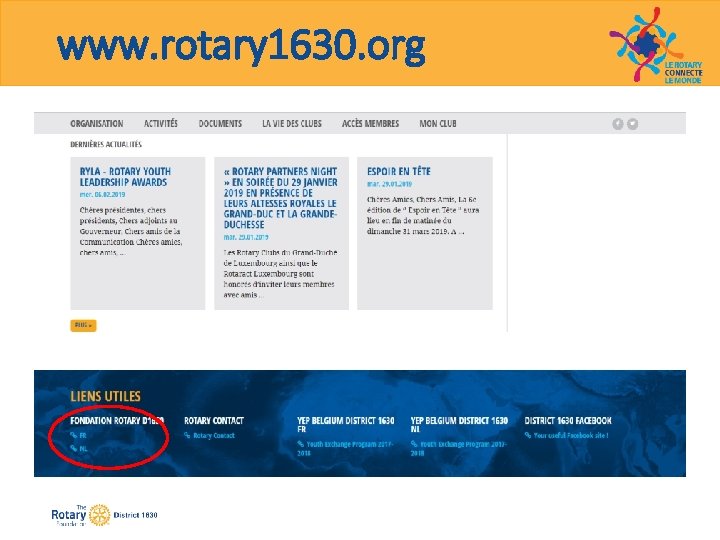The image size is (720, 540).
Task: Click Rotary Contact column heading
Action: [214, 421]
